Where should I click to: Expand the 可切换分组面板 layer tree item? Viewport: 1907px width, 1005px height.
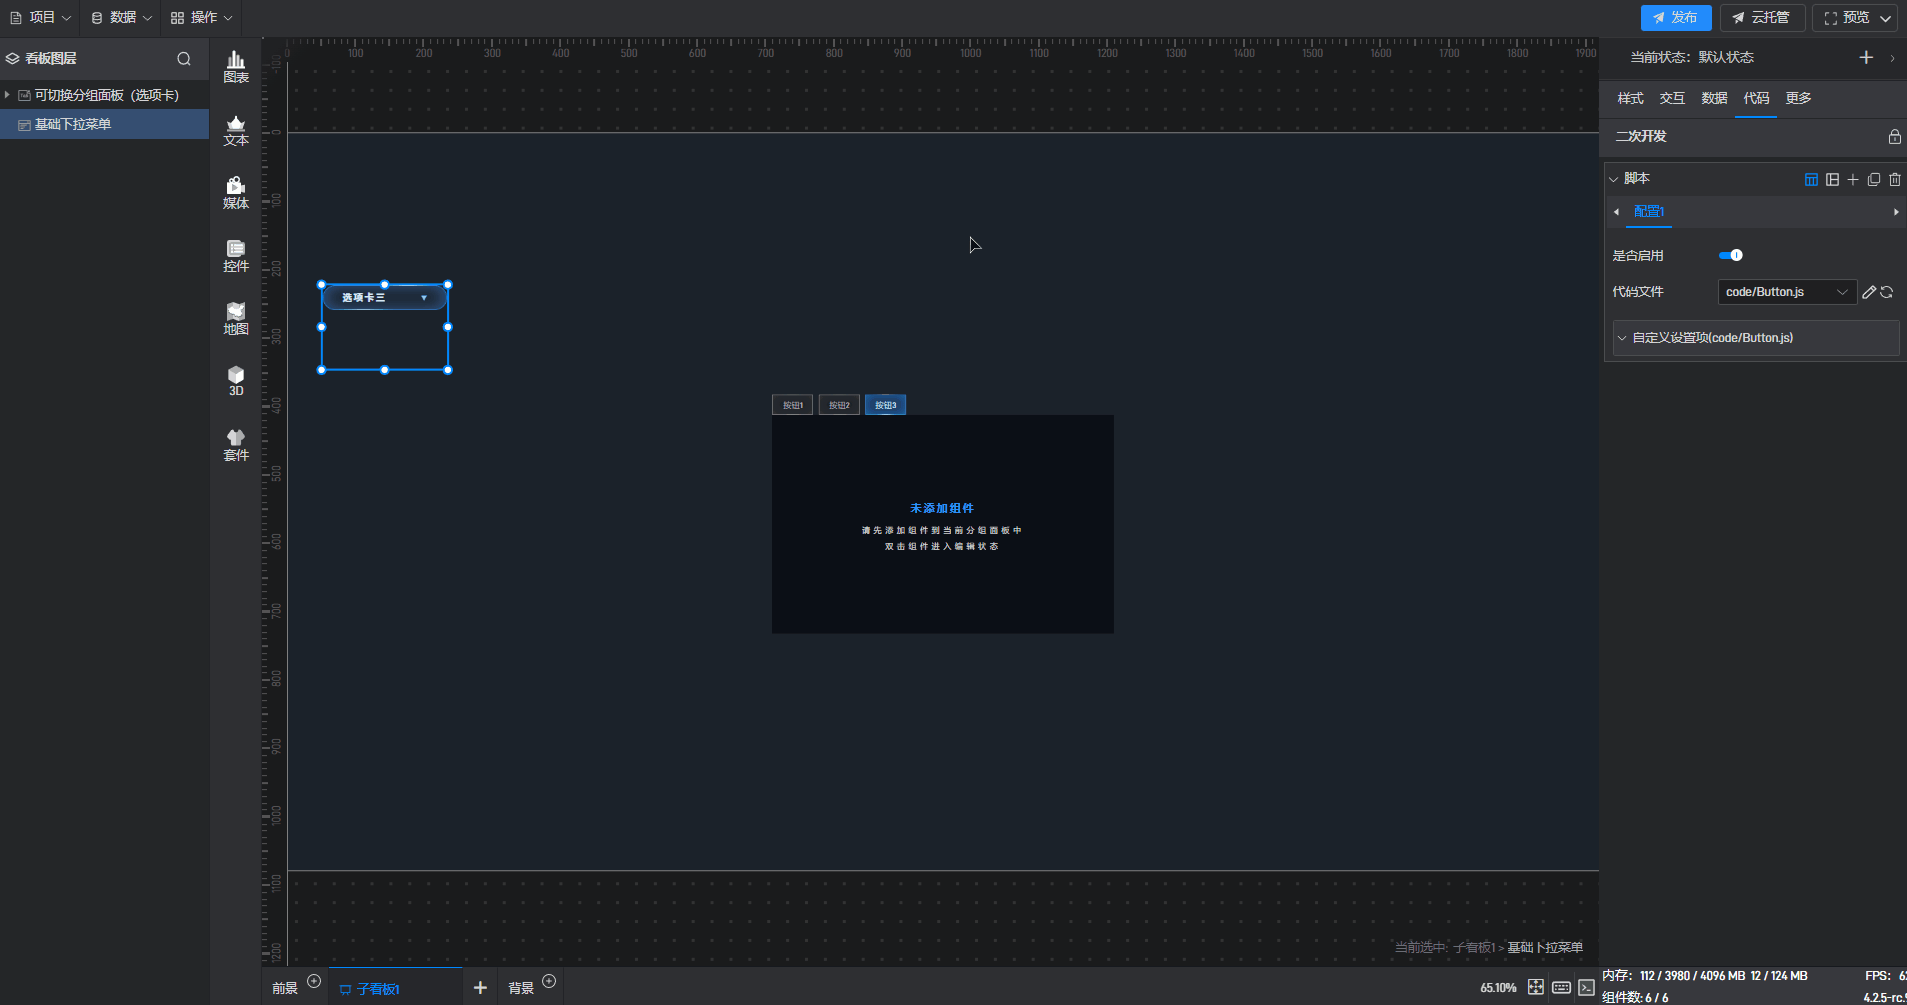8,95
